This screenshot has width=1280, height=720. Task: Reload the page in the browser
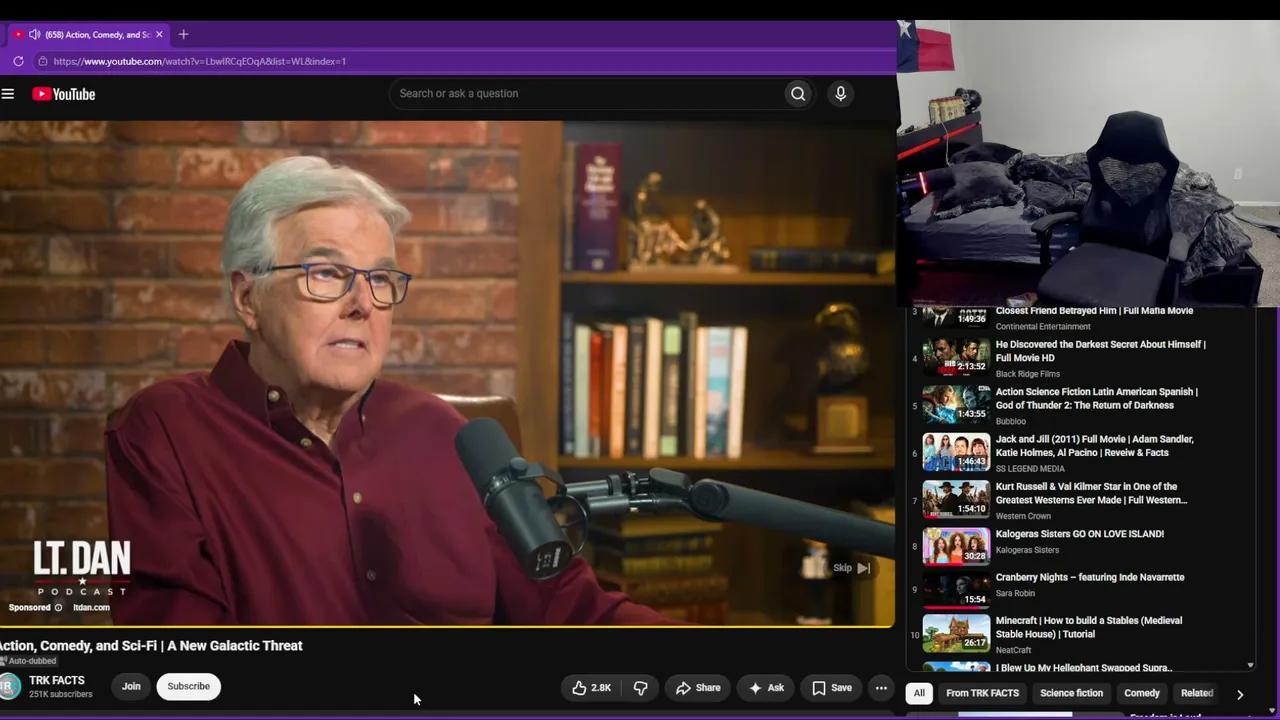point(18,61)
